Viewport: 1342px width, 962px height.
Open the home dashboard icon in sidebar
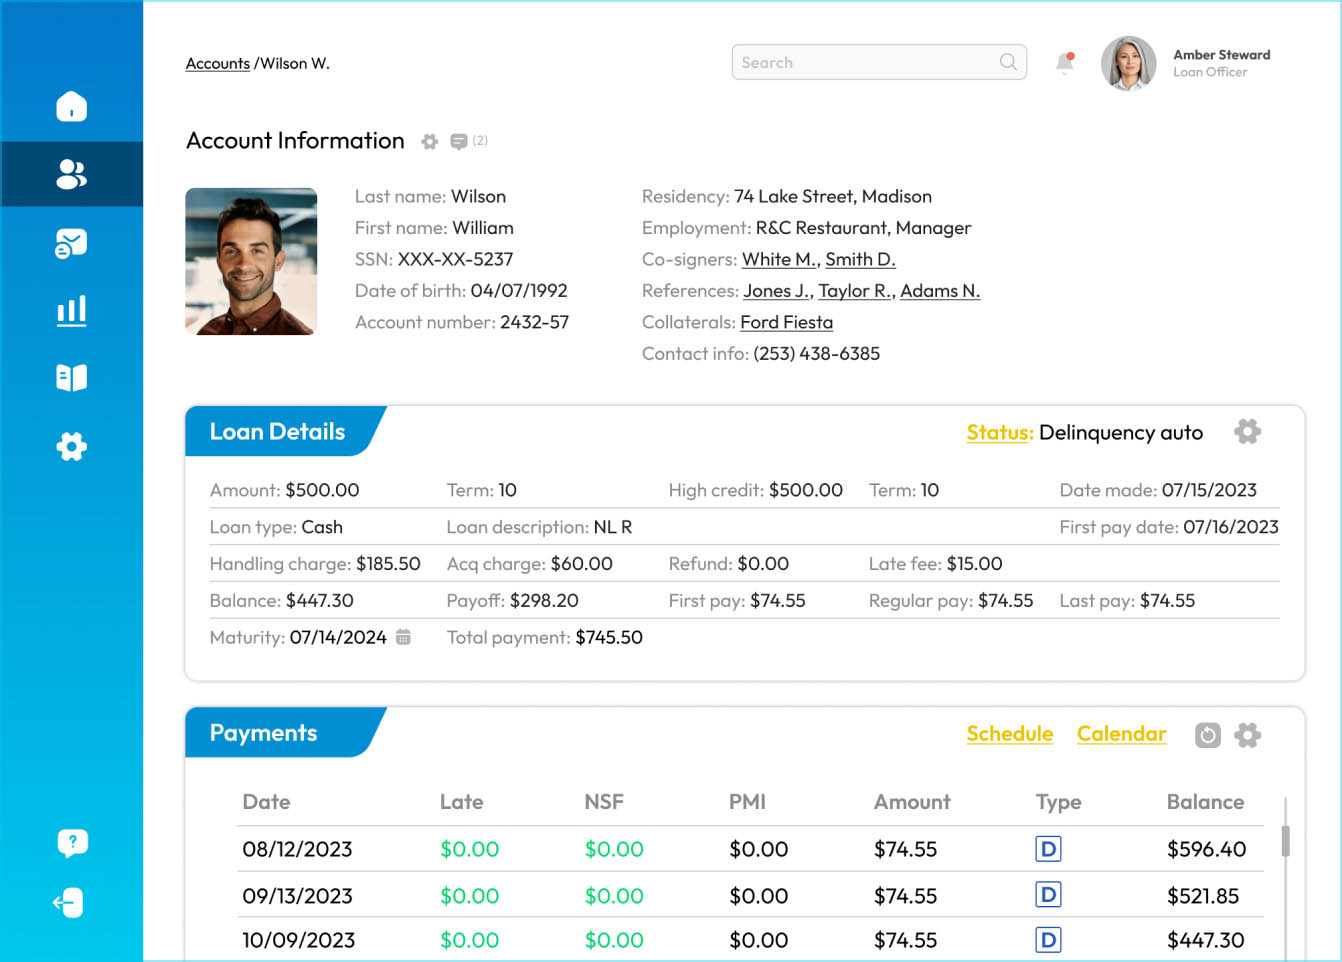71,105
